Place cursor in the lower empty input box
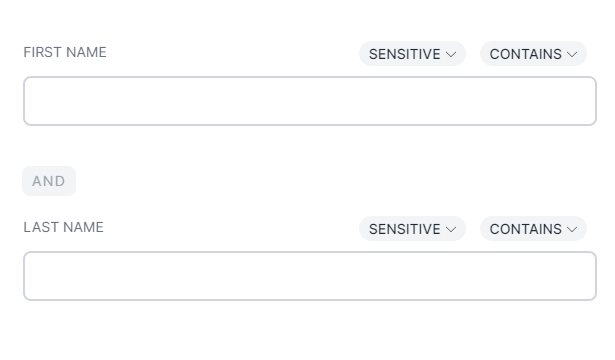The width and height of the screenshot is (615, 360). [310, 276]
